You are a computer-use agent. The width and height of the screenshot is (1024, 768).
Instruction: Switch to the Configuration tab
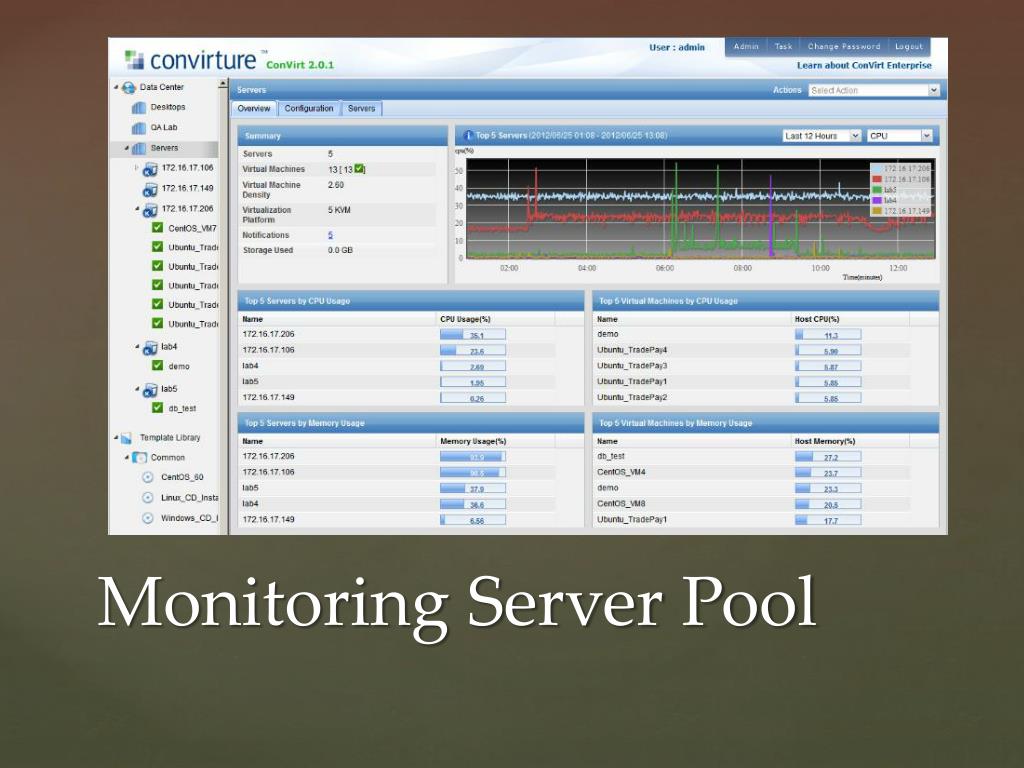pos(308,108)
